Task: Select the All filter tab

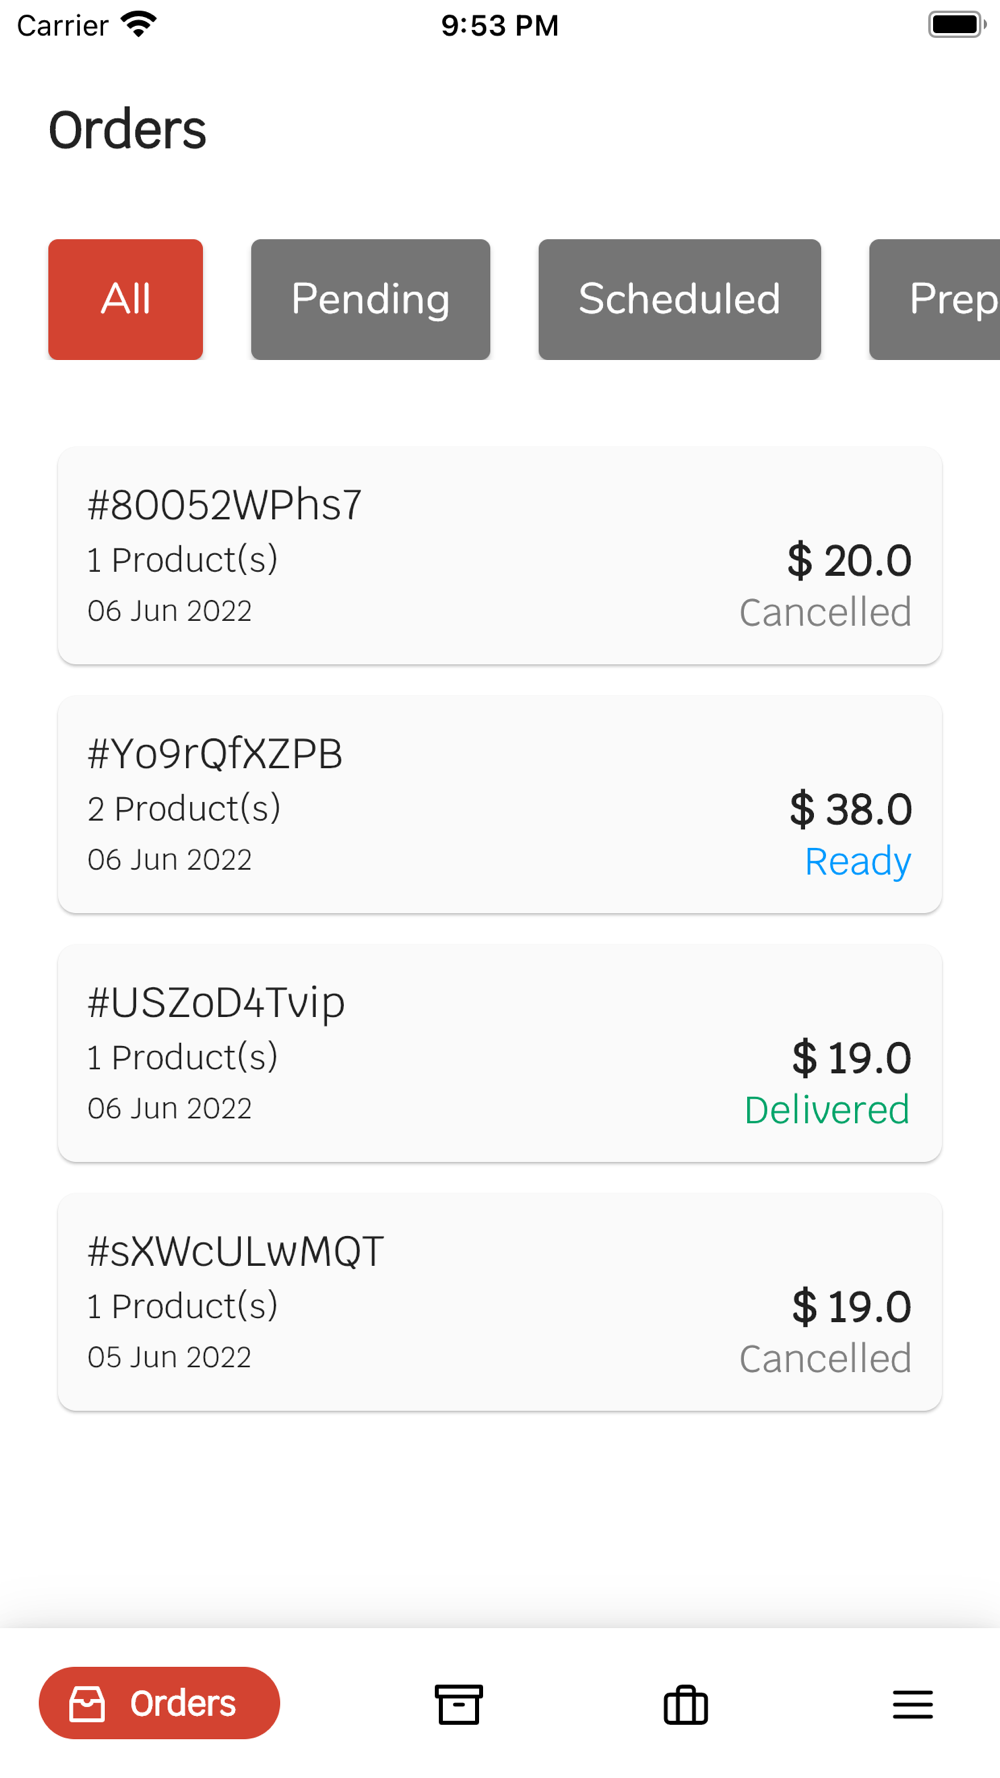Action: 126,299
